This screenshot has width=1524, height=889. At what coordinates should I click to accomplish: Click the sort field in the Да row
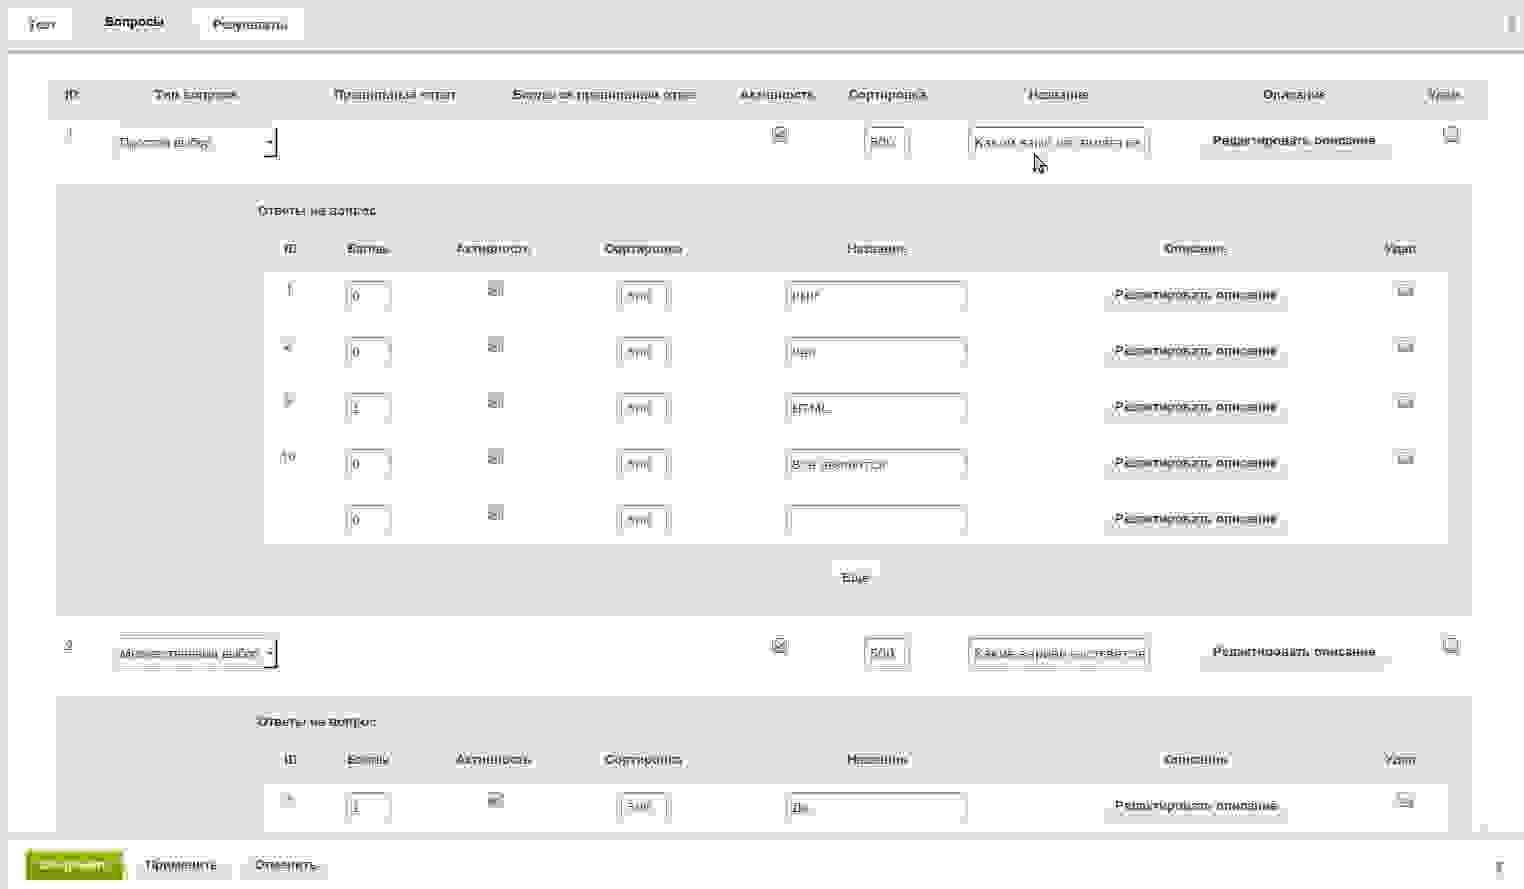coord(642,807)
